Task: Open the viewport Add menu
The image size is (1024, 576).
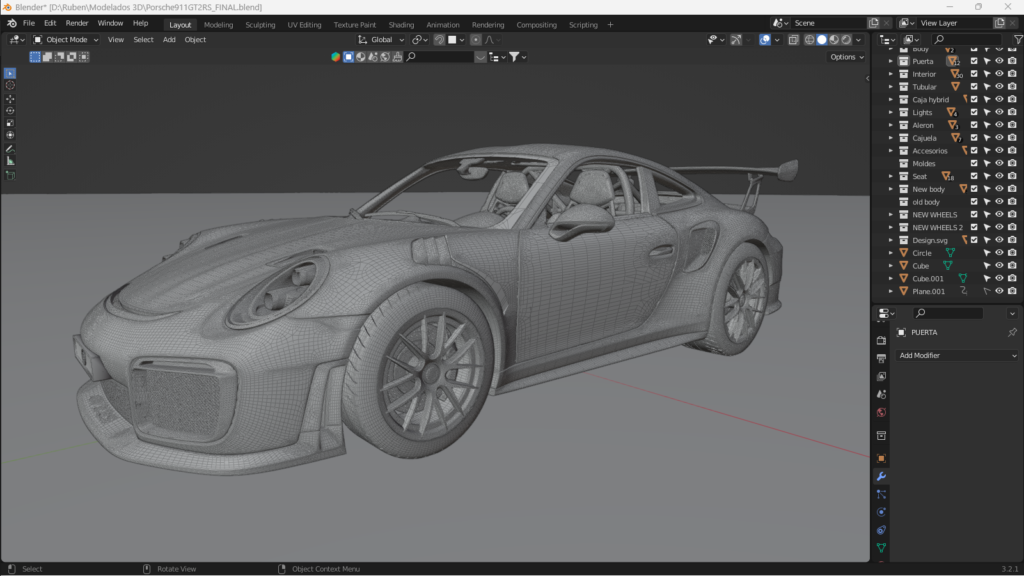Action: 169,40
